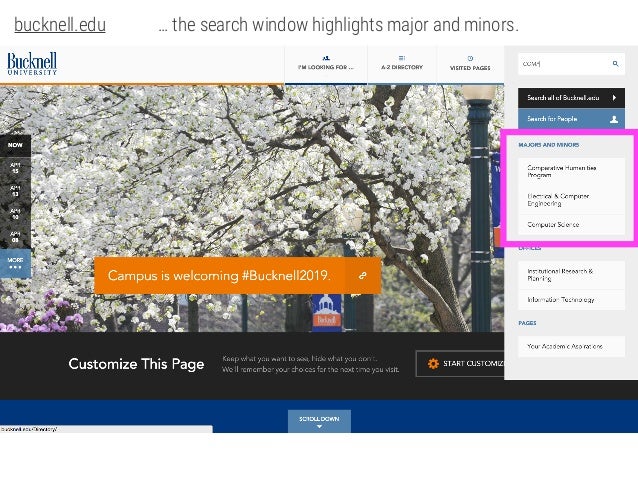Screen dimensions: 638x479
Task: Select Search all of Bucknell.edu button
Action: tap(571, 98)
